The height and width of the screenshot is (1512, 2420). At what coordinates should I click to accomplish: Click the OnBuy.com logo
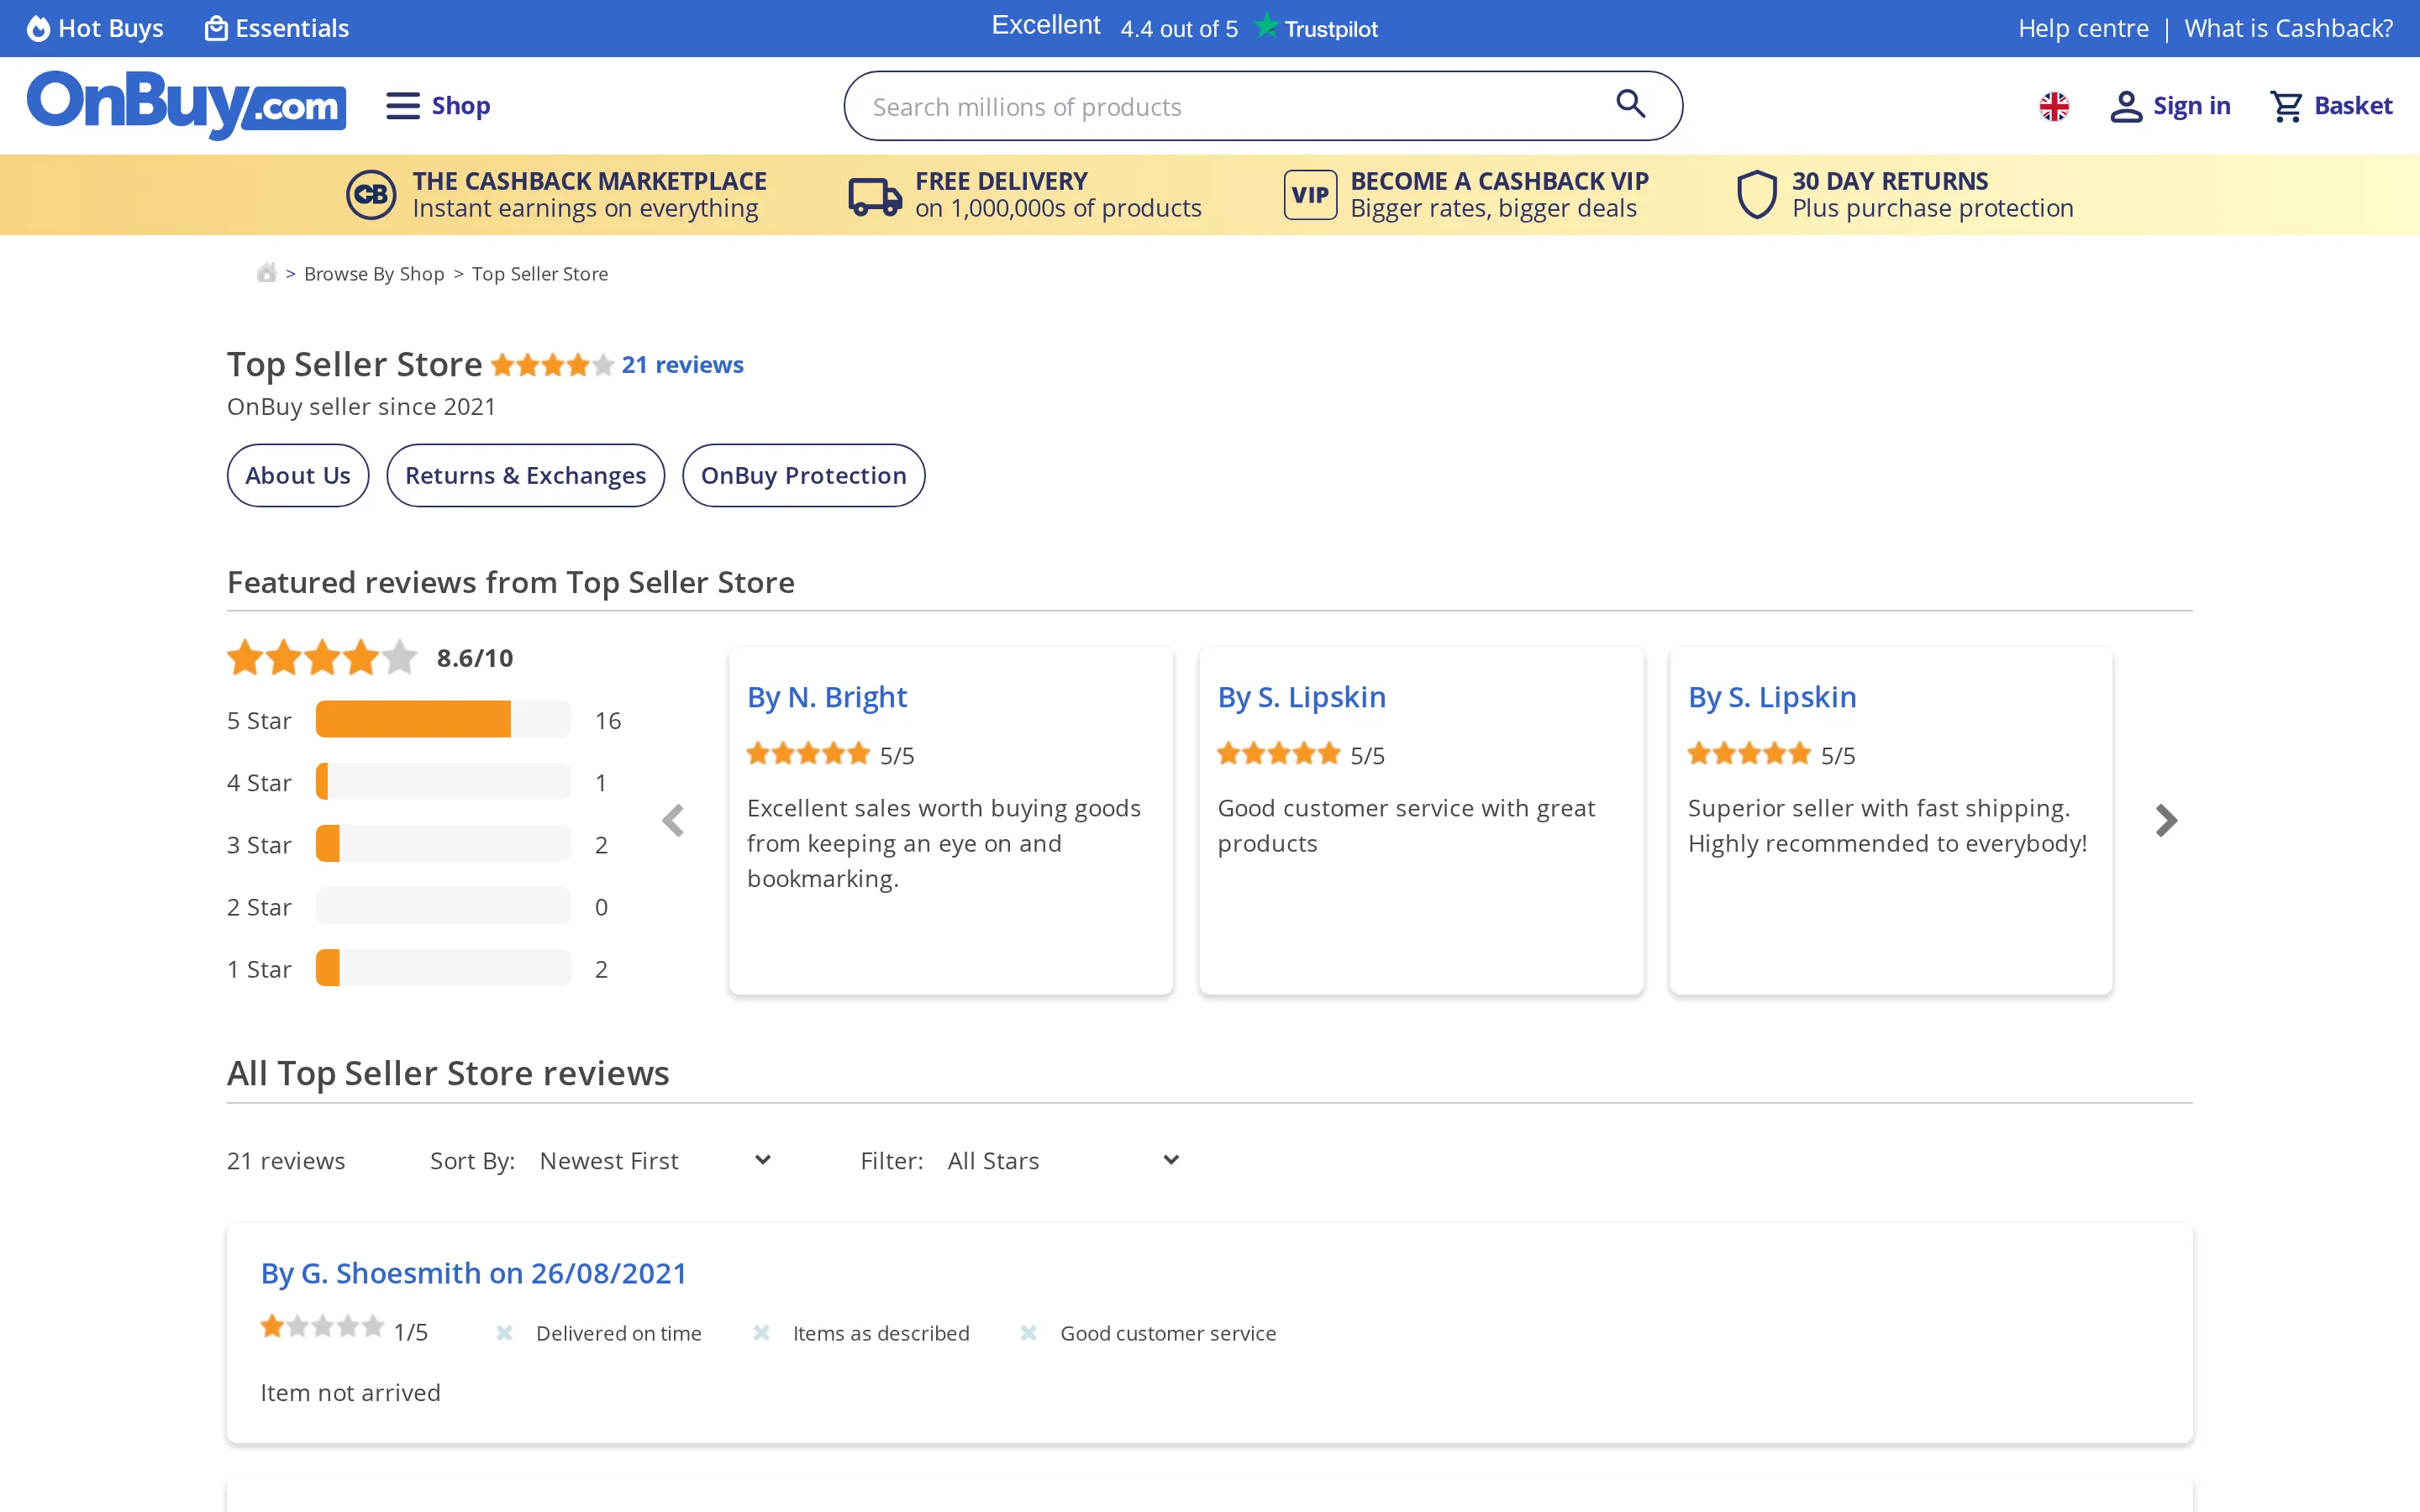pyautogui.click(x=186, y=104)
